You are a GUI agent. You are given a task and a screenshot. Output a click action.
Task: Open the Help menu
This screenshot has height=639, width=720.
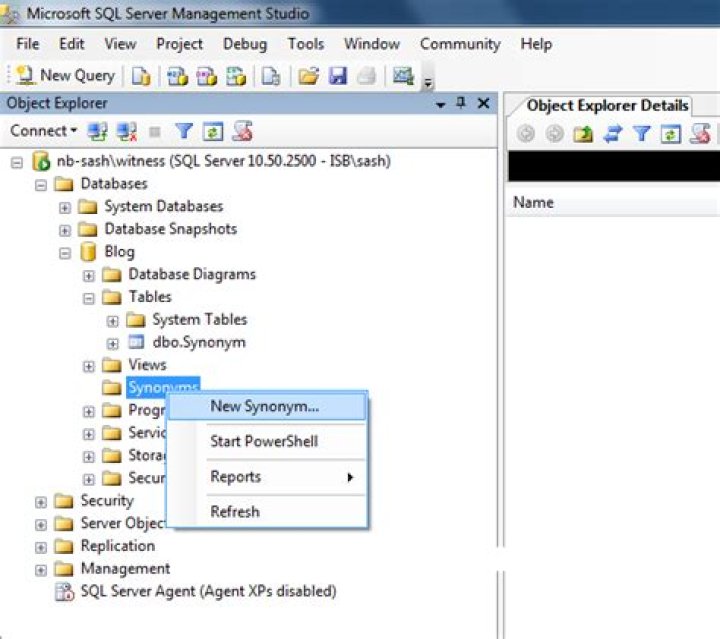point(536,44)
